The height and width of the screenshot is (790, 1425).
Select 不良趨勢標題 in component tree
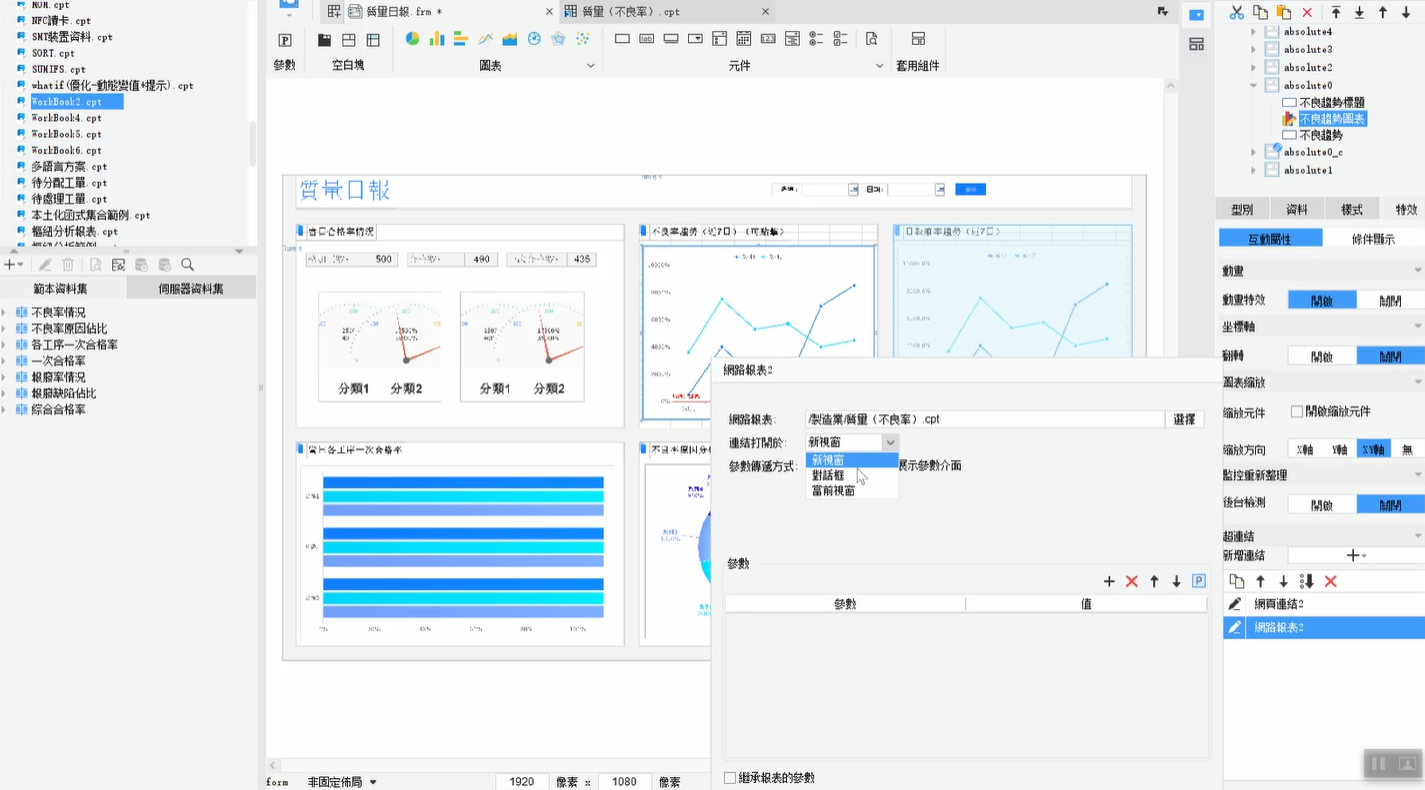(1332, 103)
